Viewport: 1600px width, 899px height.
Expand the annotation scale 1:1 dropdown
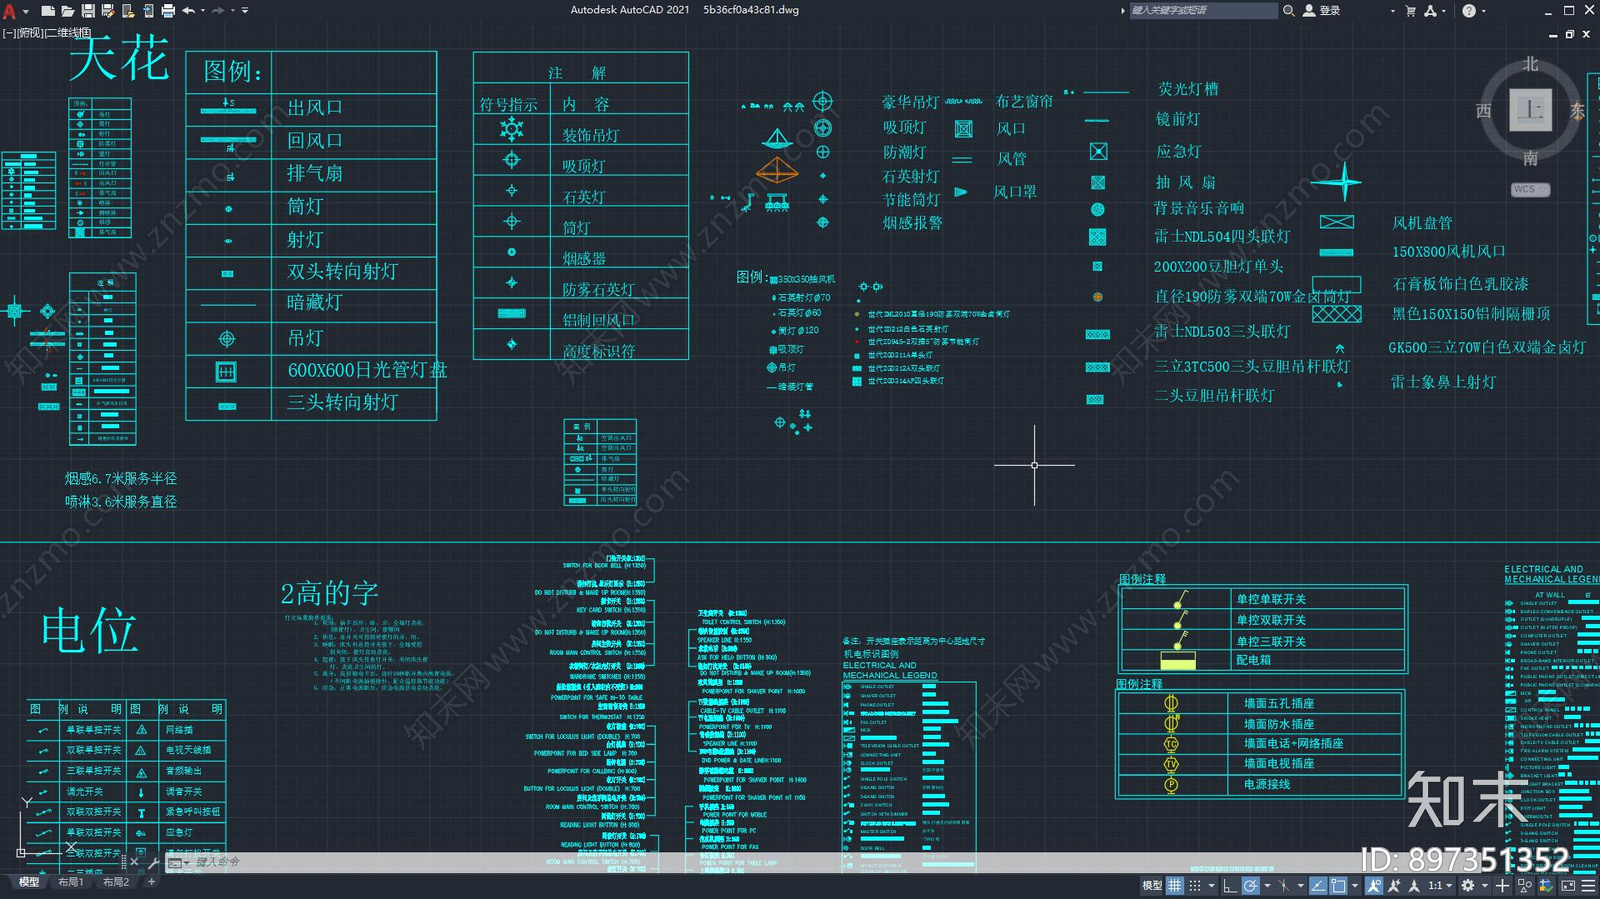click(1439, 885)
